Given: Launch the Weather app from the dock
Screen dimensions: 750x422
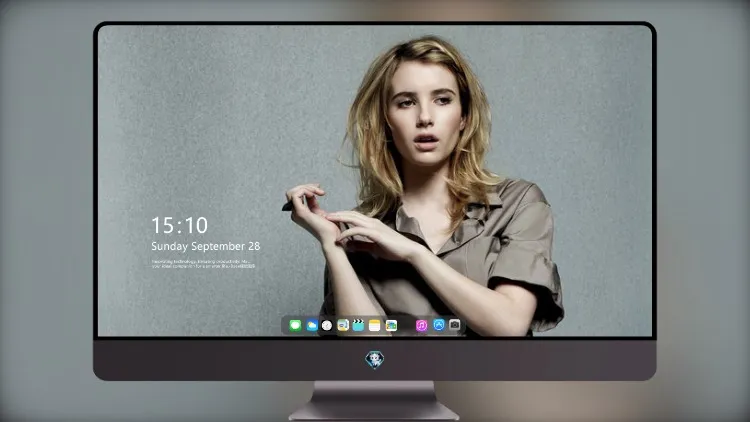Looking at the screenshot, I should (x=312, y=325).
